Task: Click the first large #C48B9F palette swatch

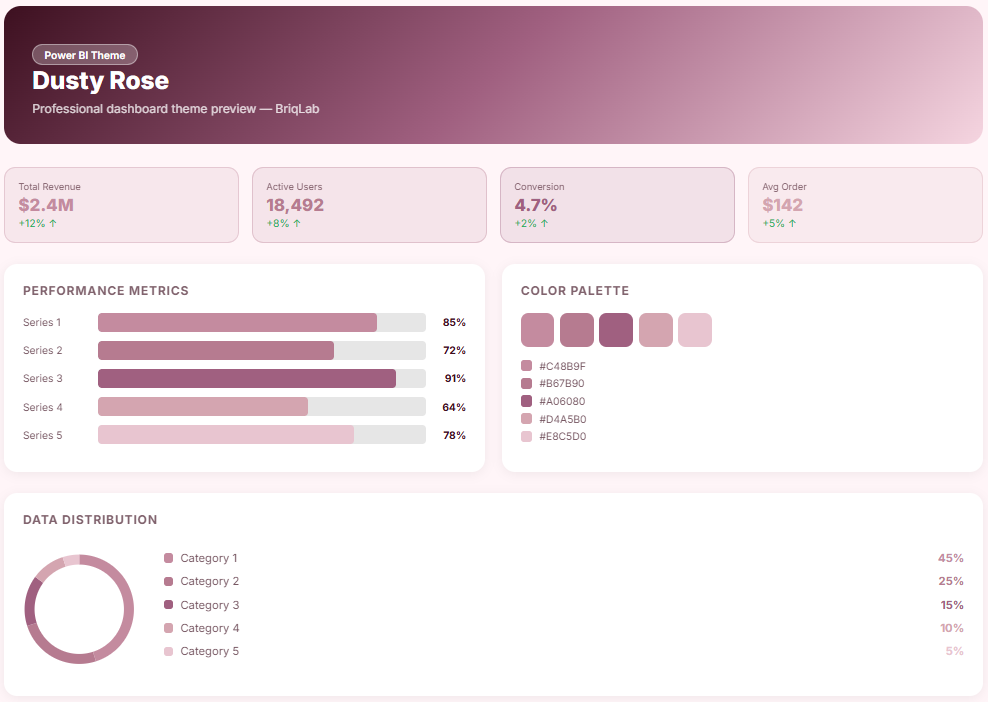Action: coord(537,330)
